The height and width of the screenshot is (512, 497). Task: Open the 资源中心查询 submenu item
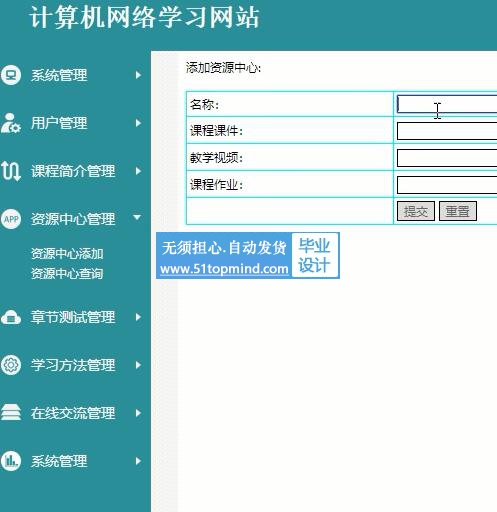click(67, 274)
